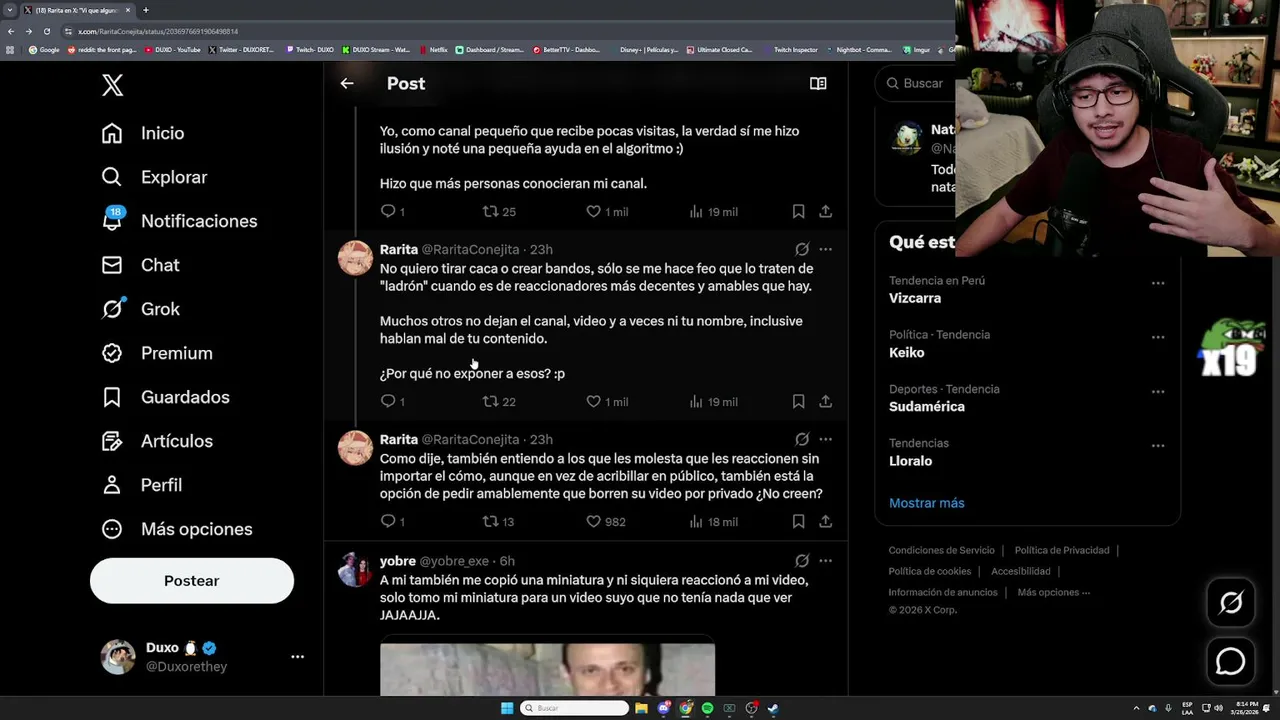Bookmark the tweet ending 'conocieran mi canal'
1280x720 pixels.
pyautogui.click(x=798, y=211)
